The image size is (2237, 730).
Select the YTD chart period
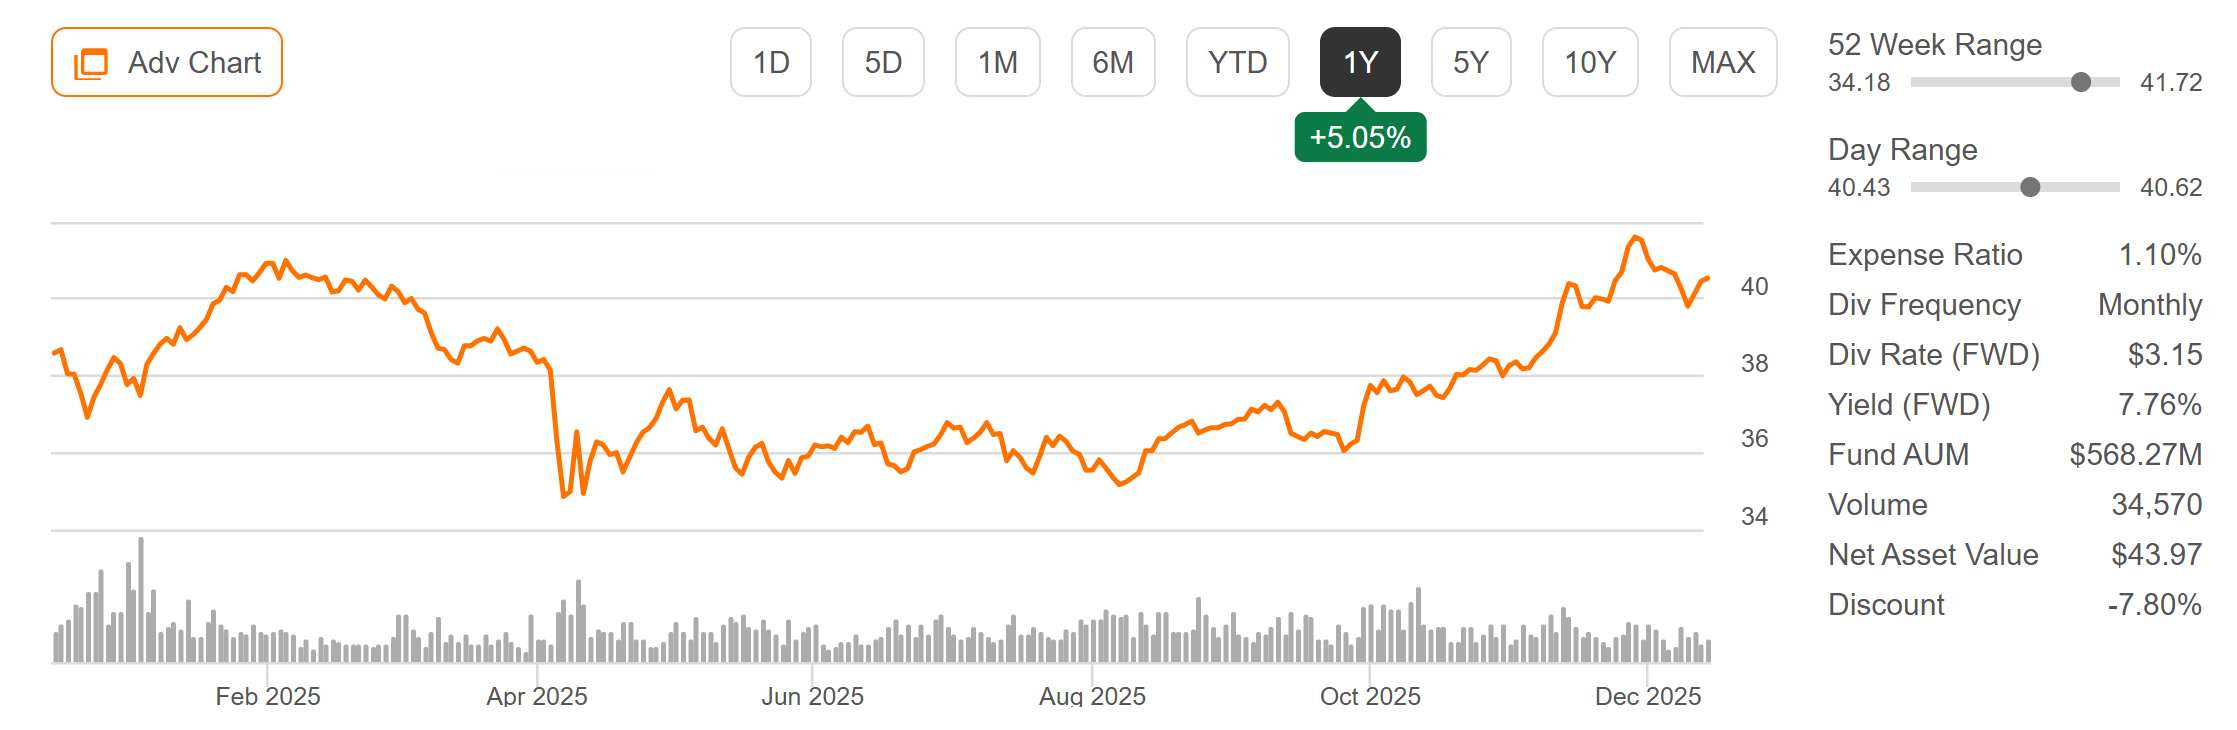click(x=1238, y=61)
